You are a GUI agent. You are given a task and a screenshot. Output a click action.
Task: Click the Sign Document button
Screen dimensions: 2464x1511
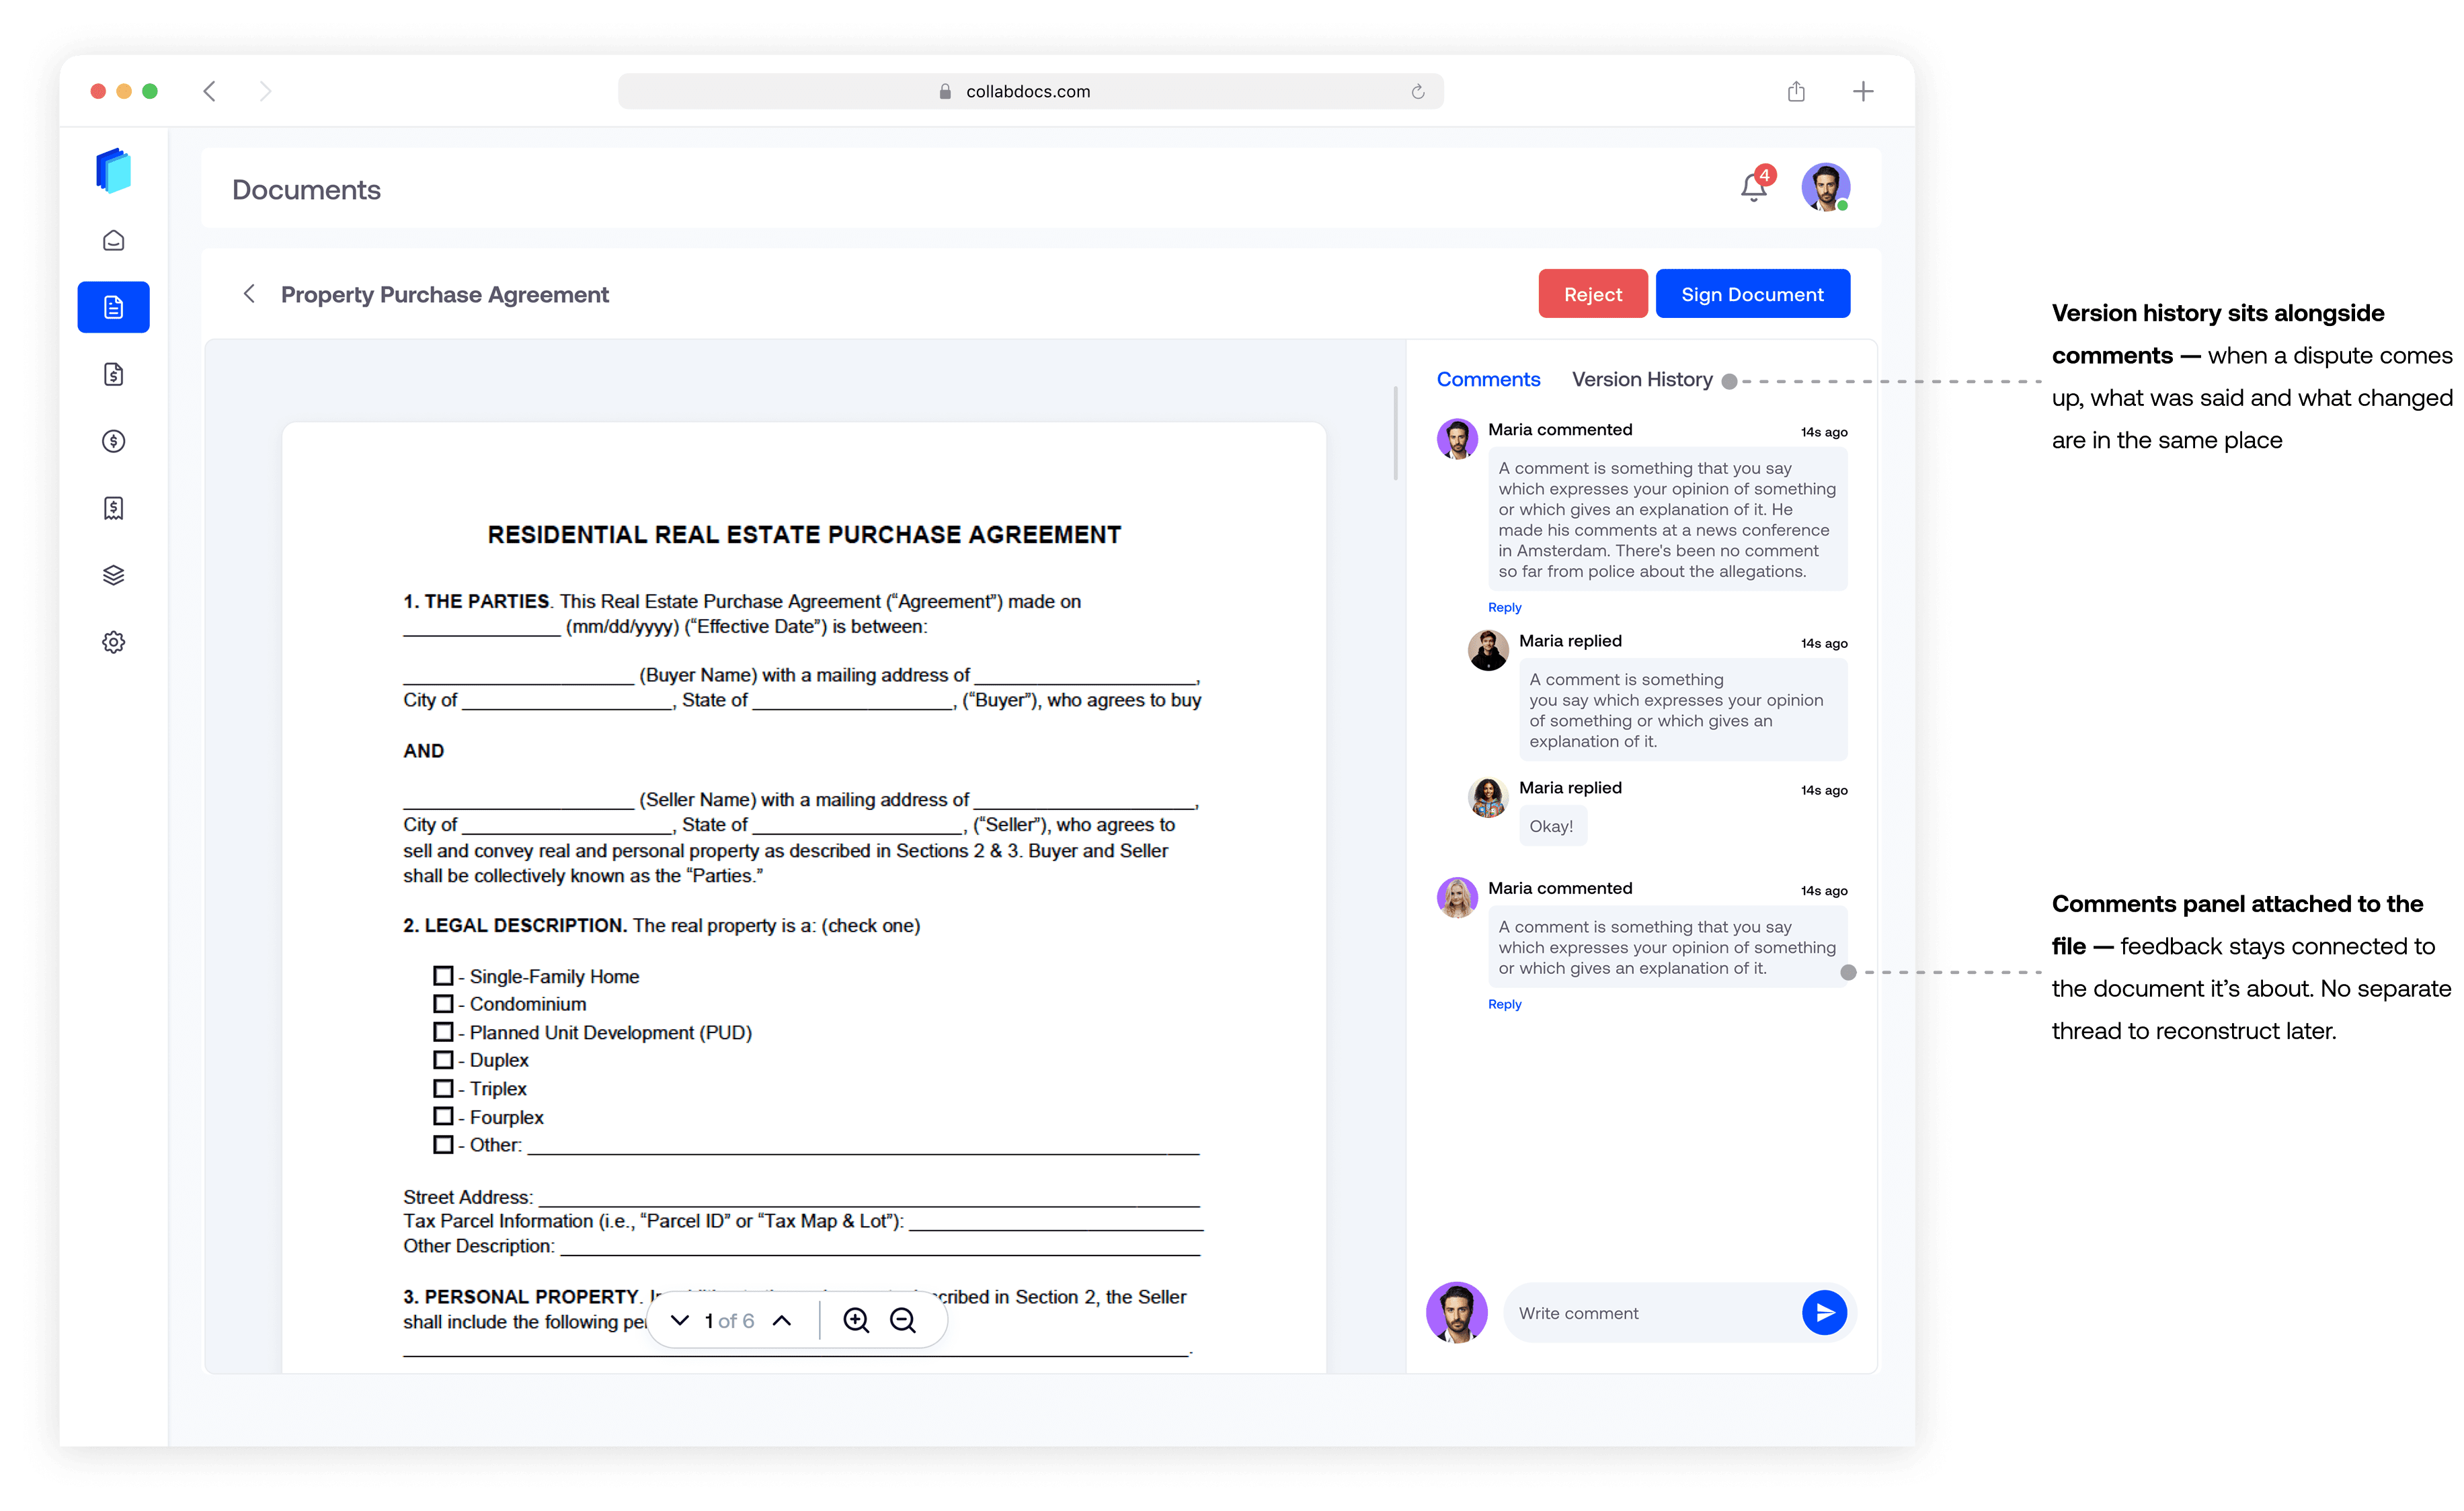click(x=1752, y=294)
